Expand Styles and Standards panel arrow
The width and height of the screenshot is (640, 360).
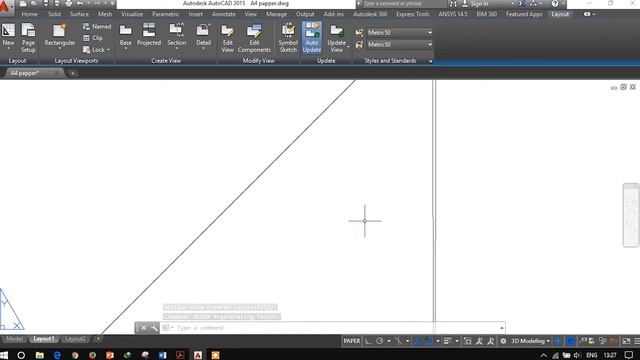(x=430, y=61)
